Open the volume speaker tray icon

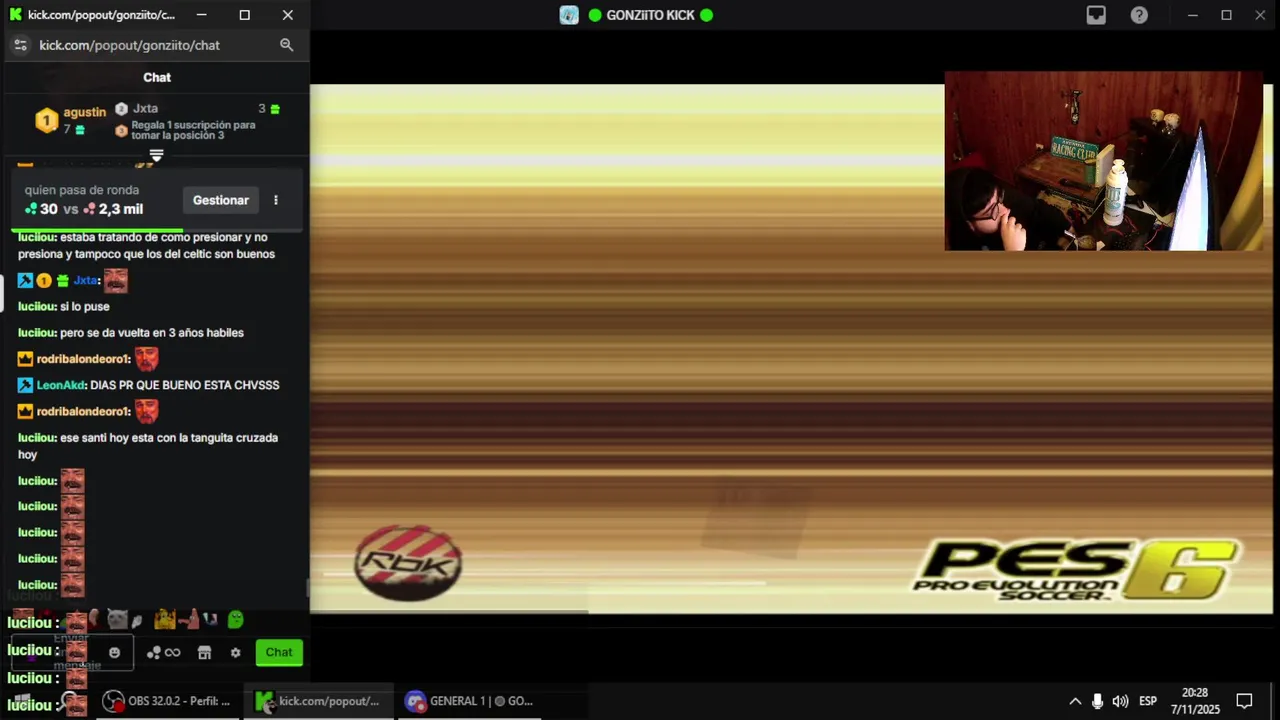(1120, 701)
